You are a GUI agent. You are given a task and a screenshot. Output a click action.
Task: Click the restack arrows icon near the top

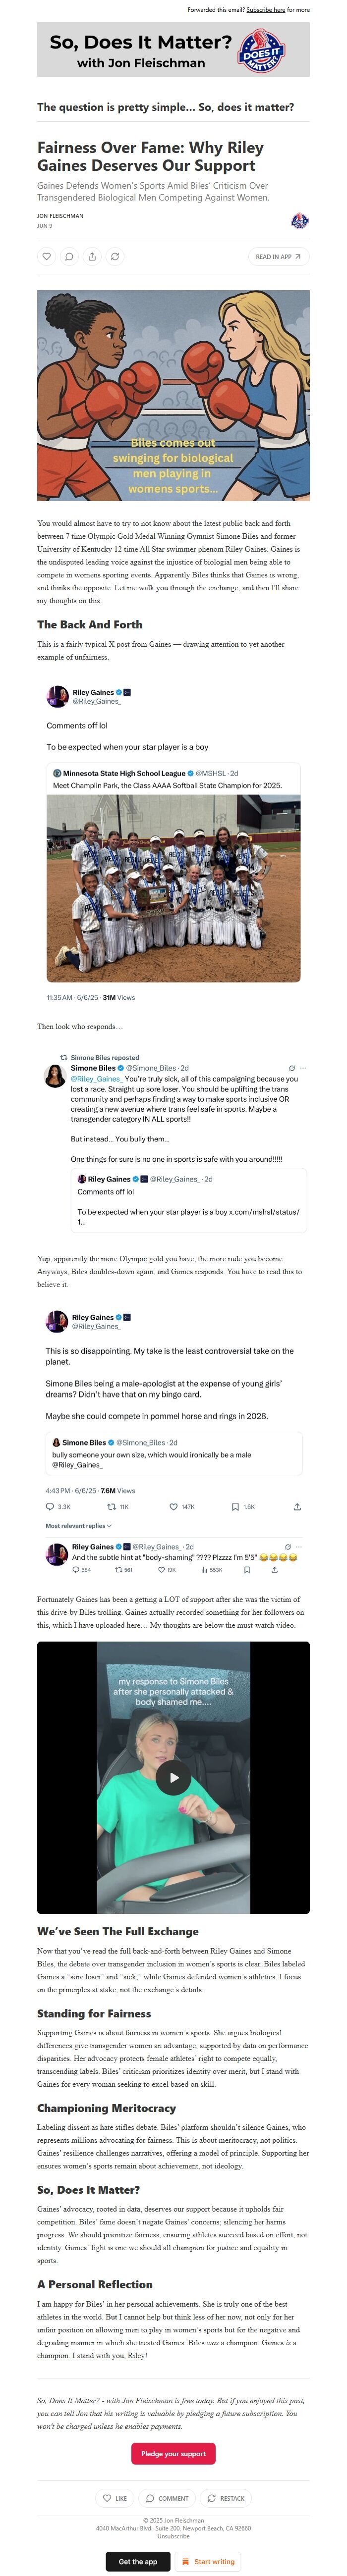(115, 257)
